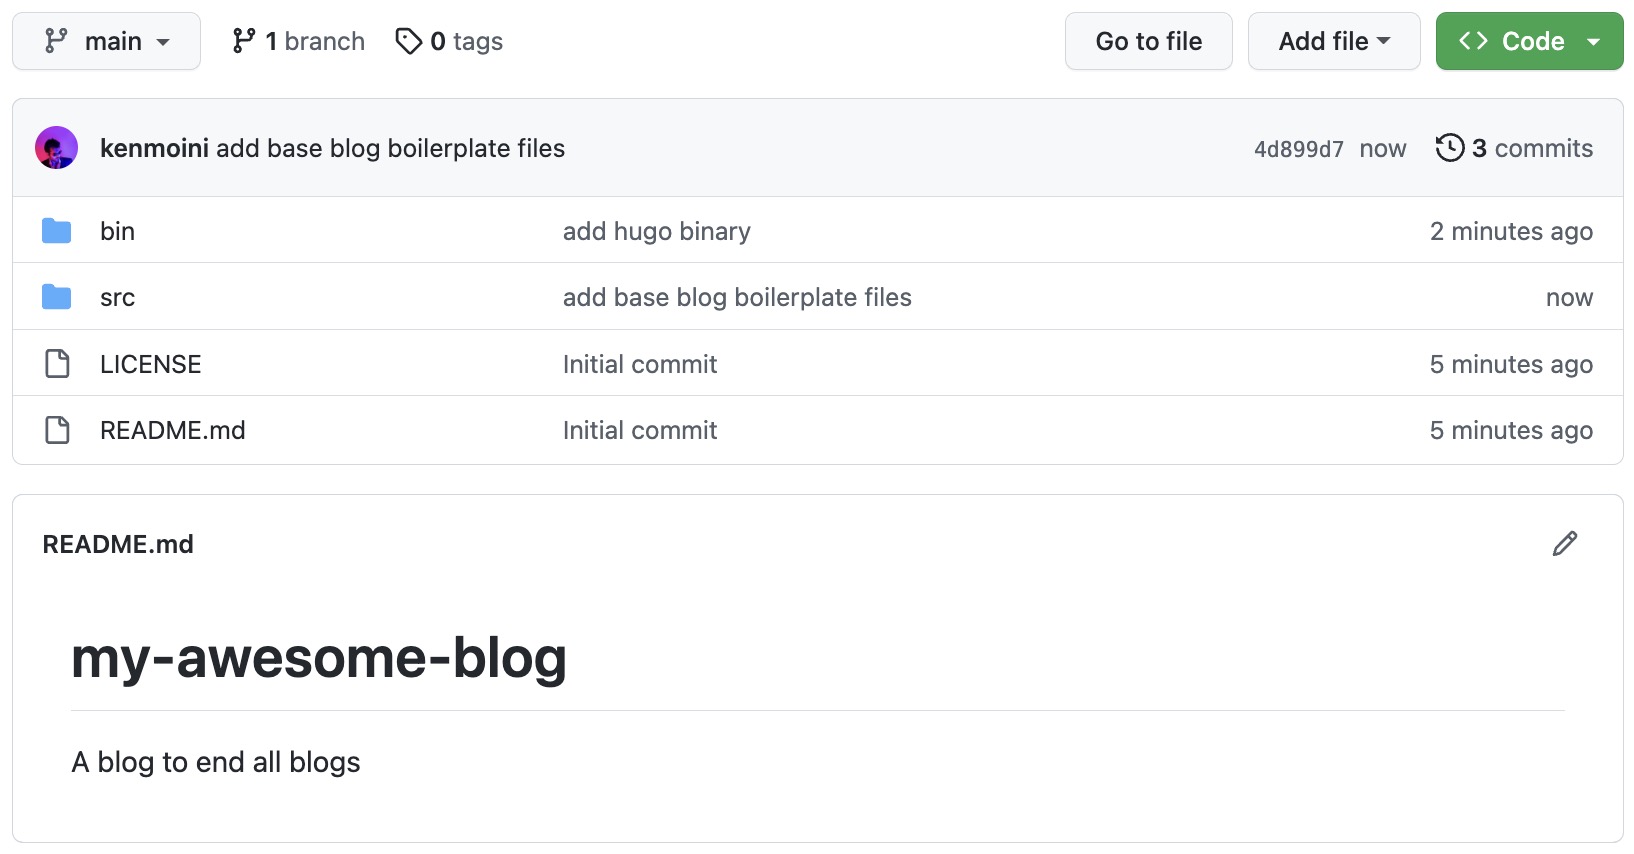Click the bin folder icon
This screenshot has height=854, width=1634.
pyautogui.click(x=57, y=231)
